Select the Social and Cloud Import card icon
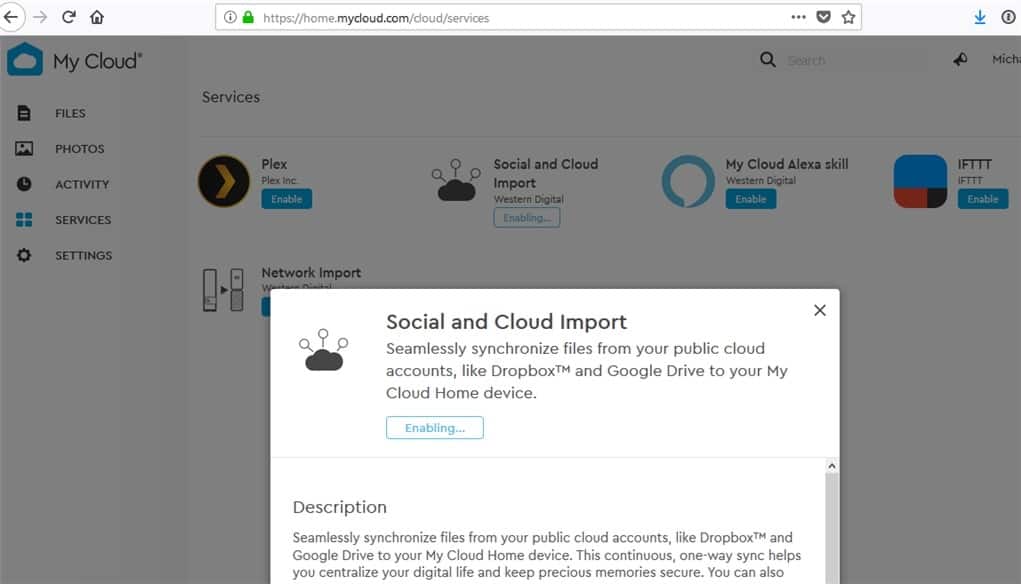 (x=456, y=180)
